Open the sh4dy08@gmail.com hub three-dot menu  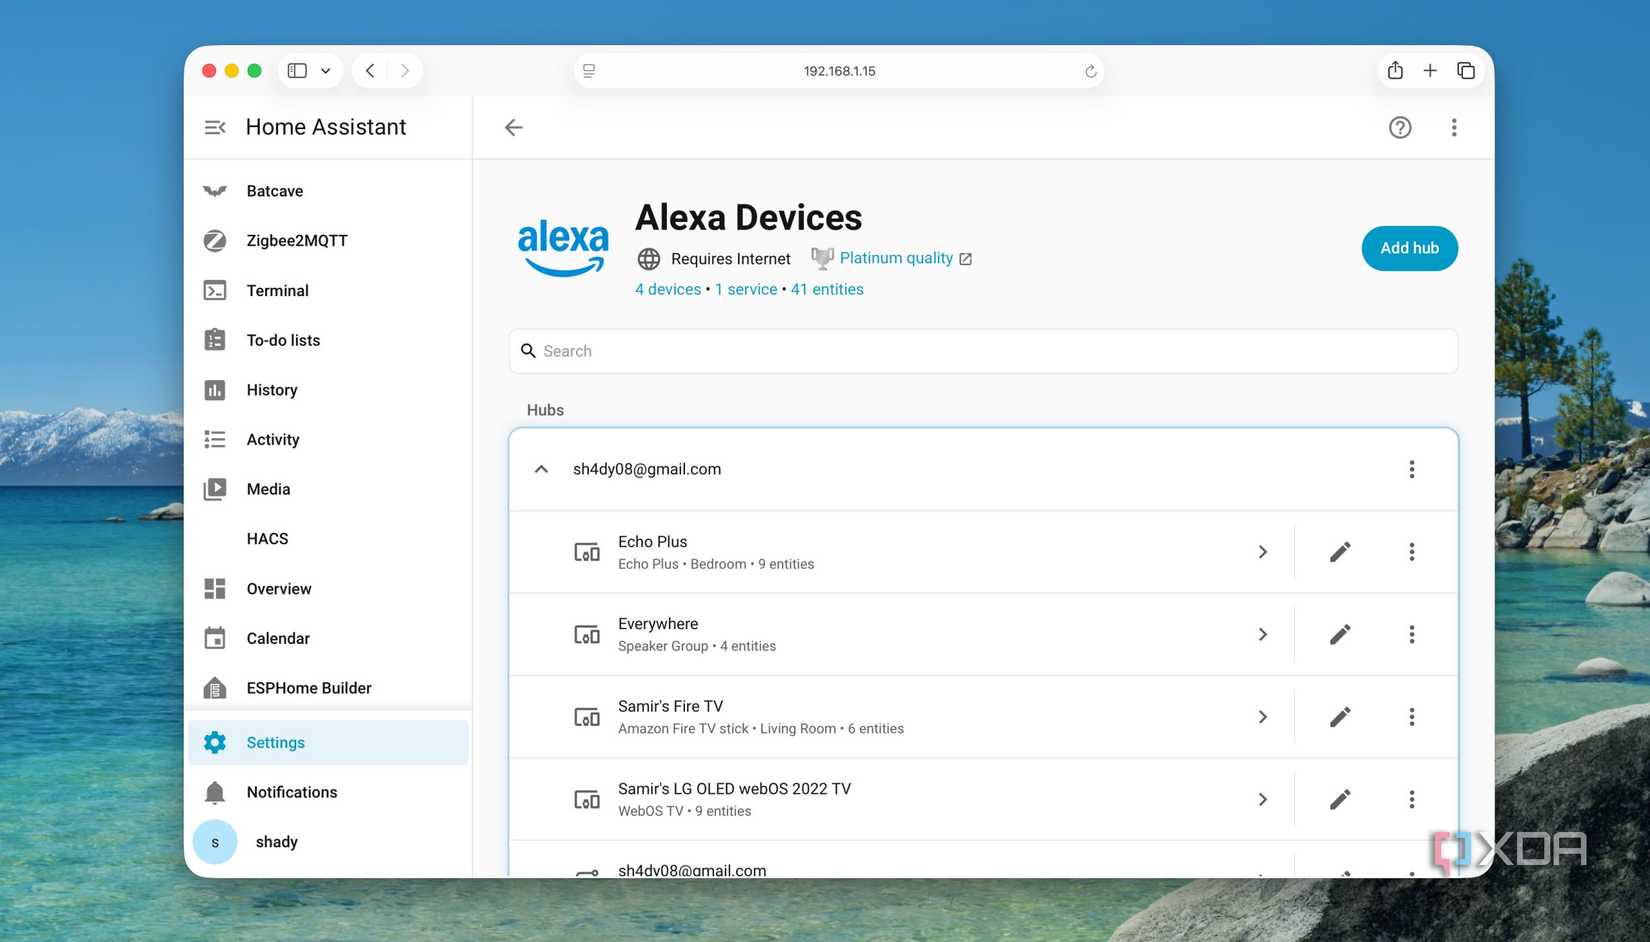click(x=1412, y=469)
